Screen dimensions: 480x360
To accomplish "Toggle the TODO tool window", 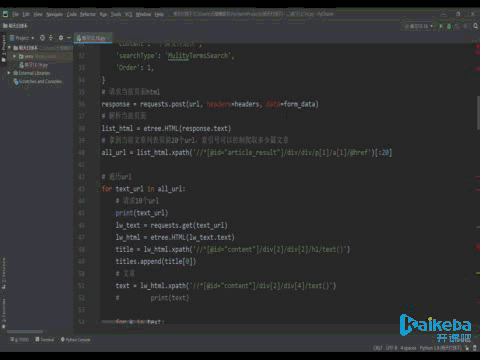I will click(x=20, y=340).
